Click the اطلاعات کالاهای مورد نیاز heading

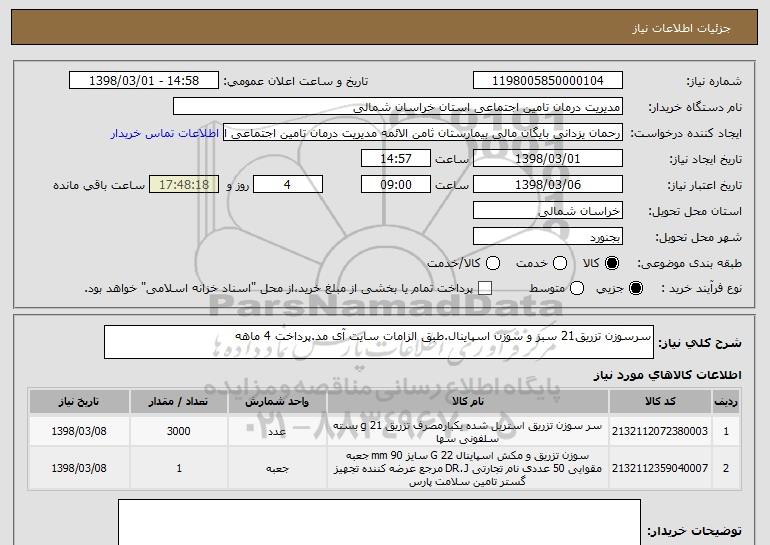click(667, 375)
